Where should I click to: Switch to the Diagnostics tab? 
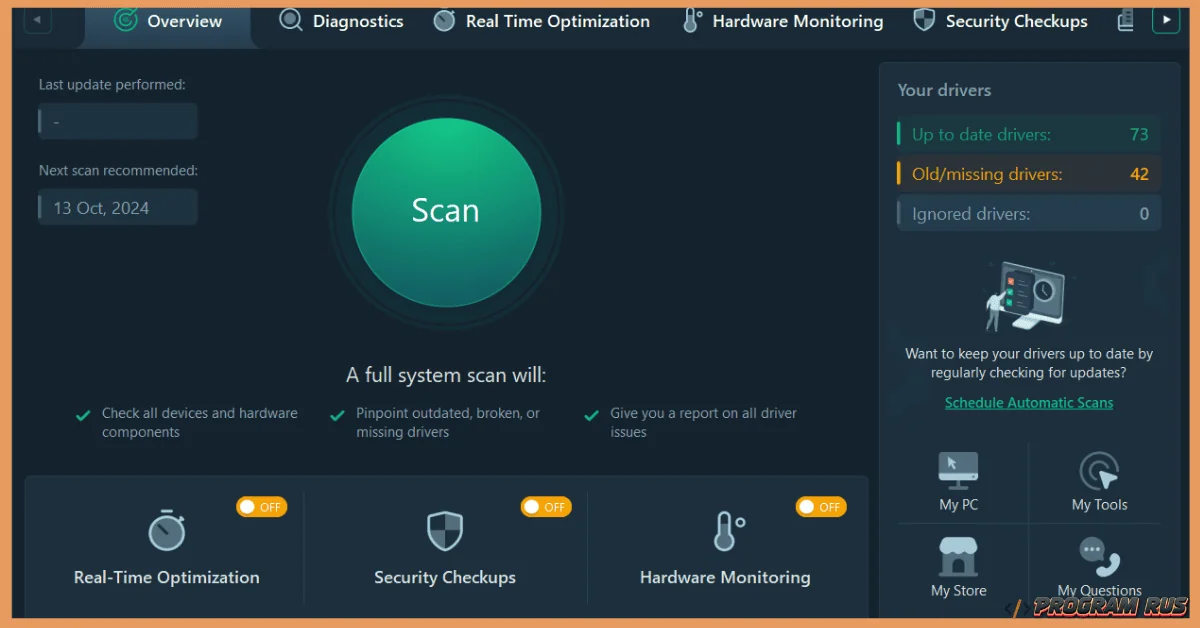341,21
